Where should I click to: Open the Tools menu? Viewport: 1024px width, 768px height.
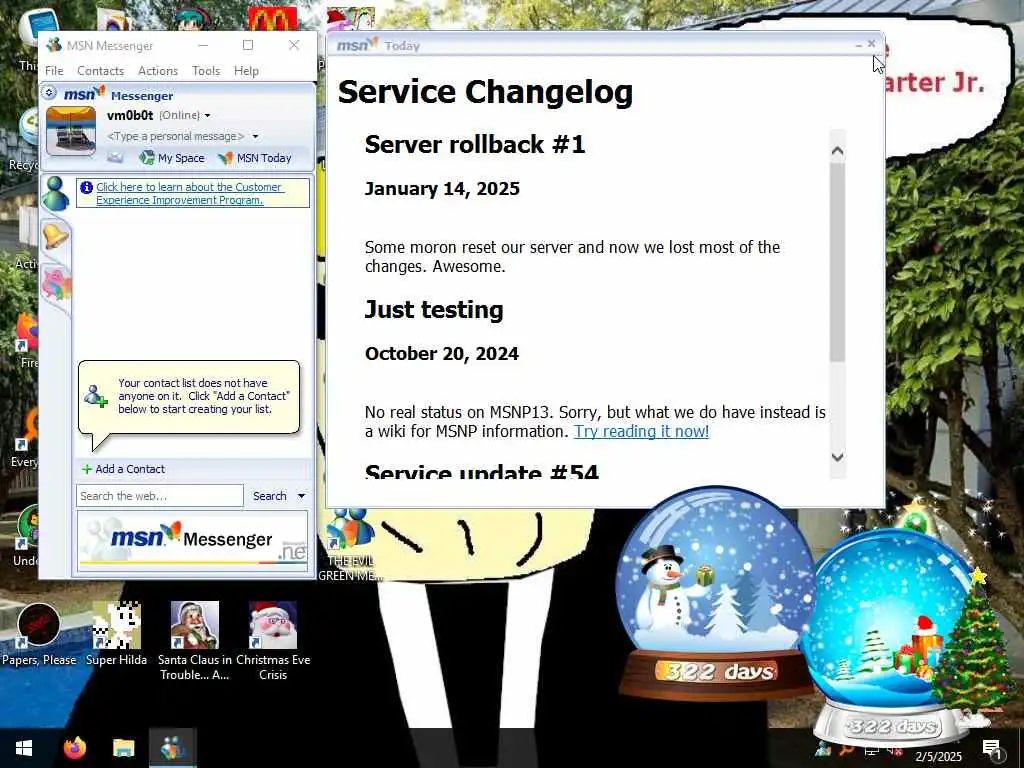(206, 71)
